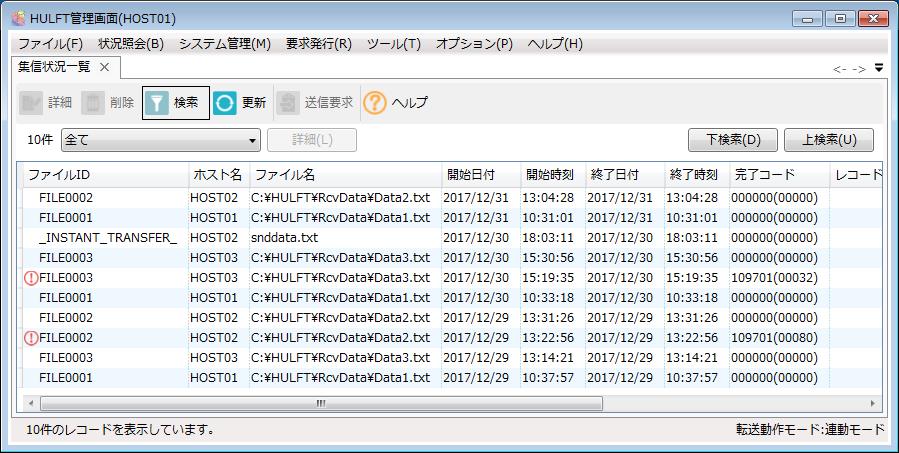Sort by 終了日付 column header
The width and height of the screenshot is (899, 453).
(x=625, y=175)
